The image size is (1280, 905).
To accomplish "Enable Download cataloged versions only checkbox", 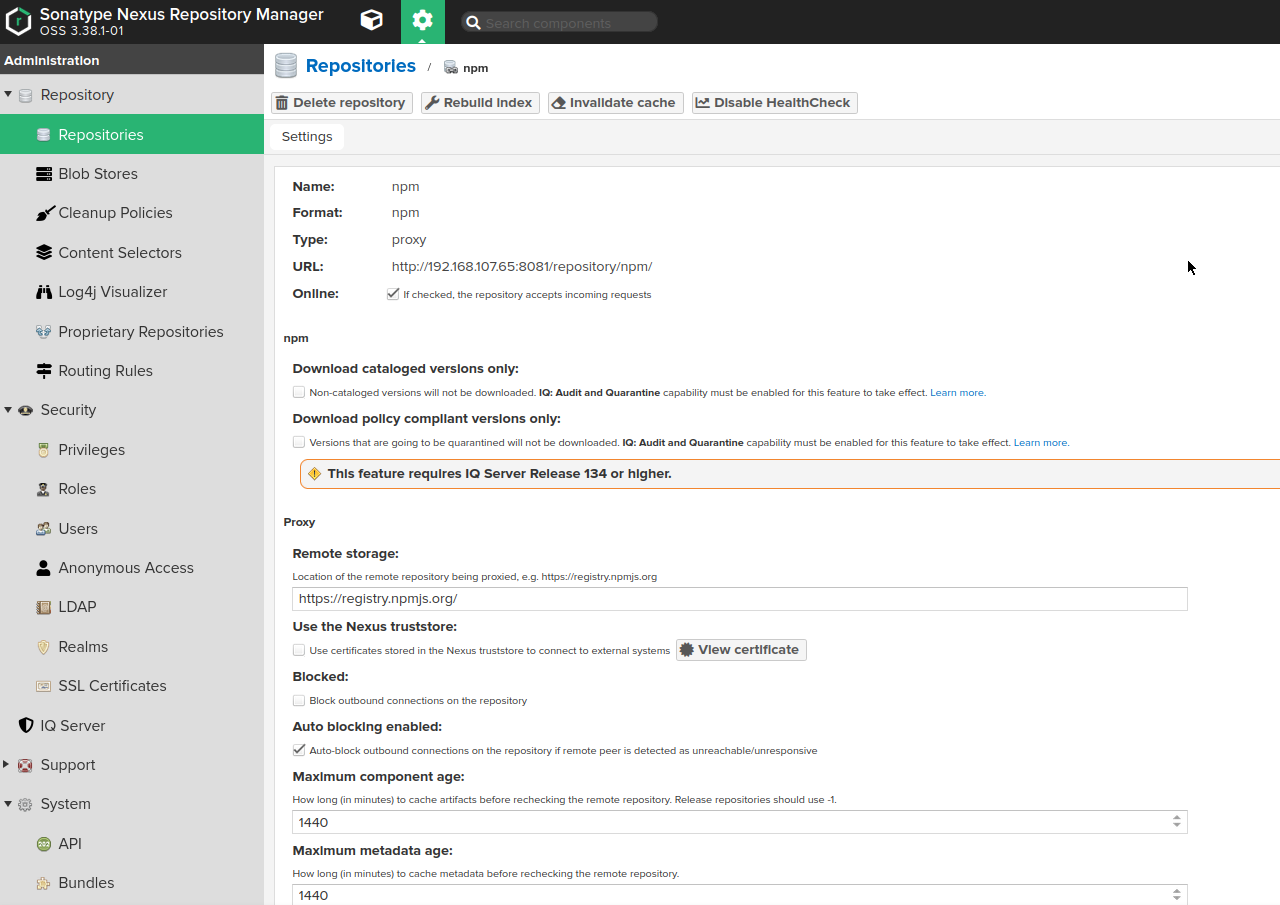I will coord(299,393).
